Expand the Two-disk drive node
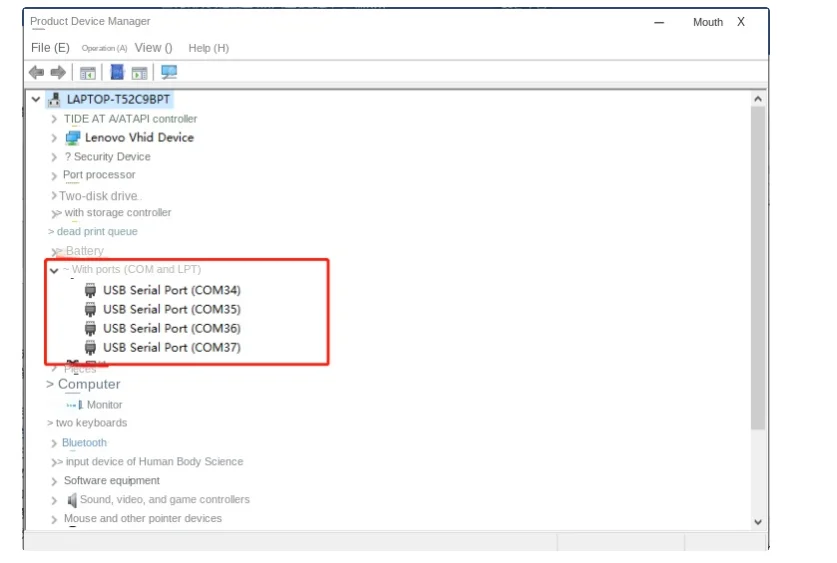837x563 pixels. pyautogui.click(x=54, y=196)
